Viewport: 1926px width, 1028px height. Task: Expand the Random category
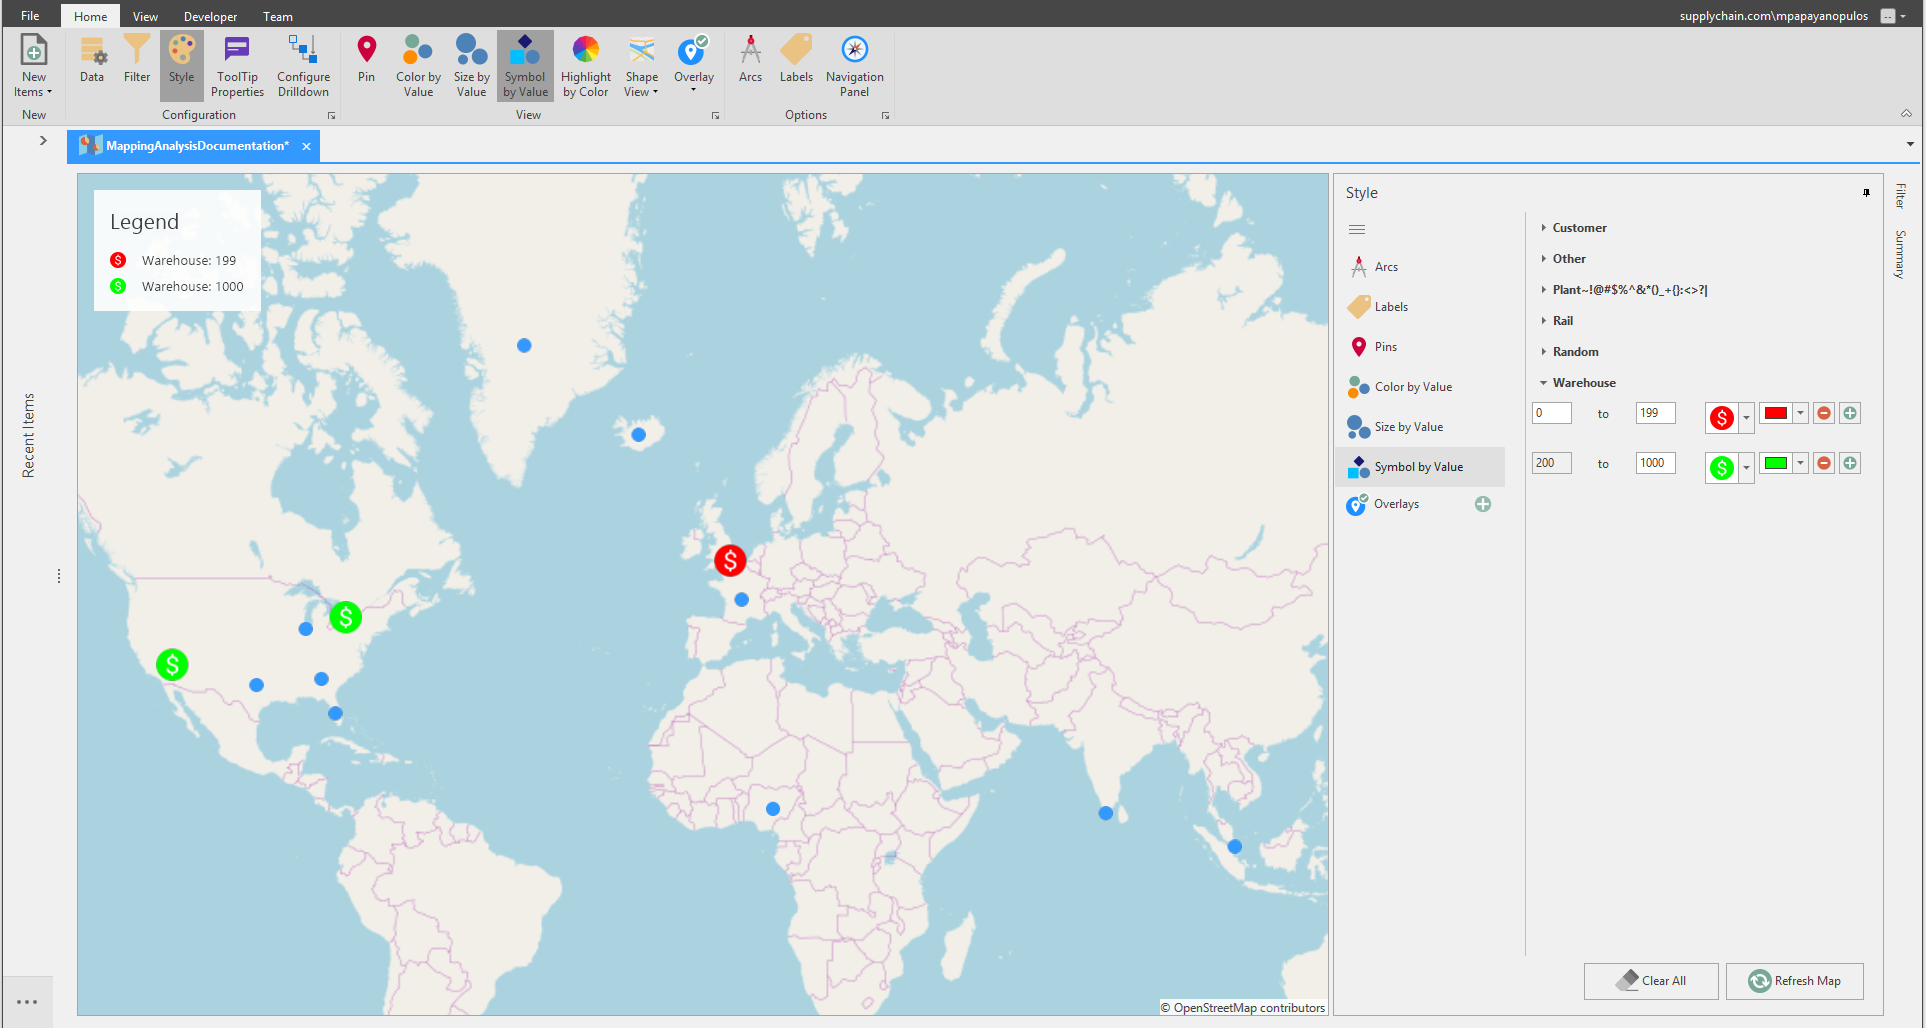tap(1544, 352)
